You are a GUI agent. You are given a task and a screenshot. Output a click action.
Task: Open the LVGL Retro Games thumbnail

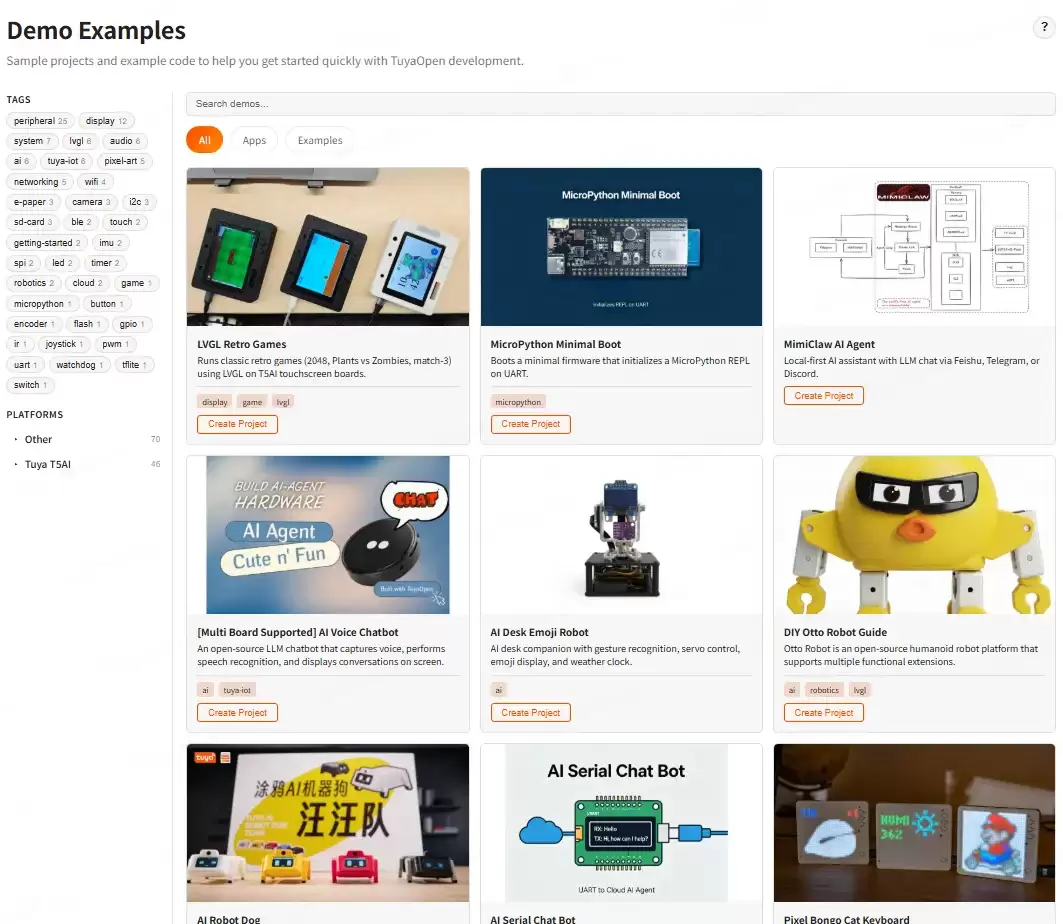pos(327,247)
